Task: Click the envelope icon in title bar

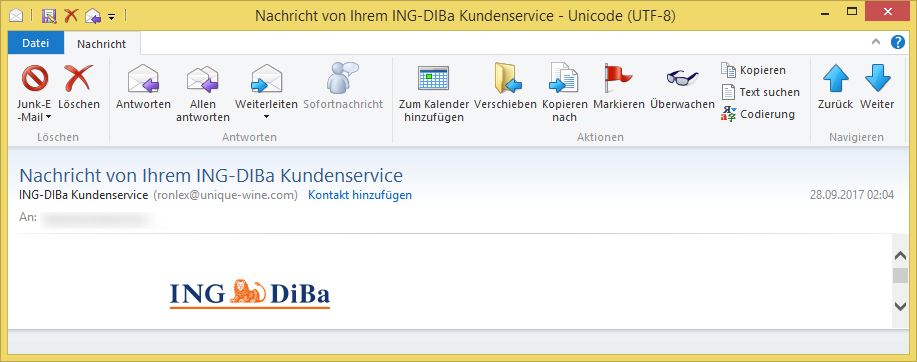Action: 16,16
